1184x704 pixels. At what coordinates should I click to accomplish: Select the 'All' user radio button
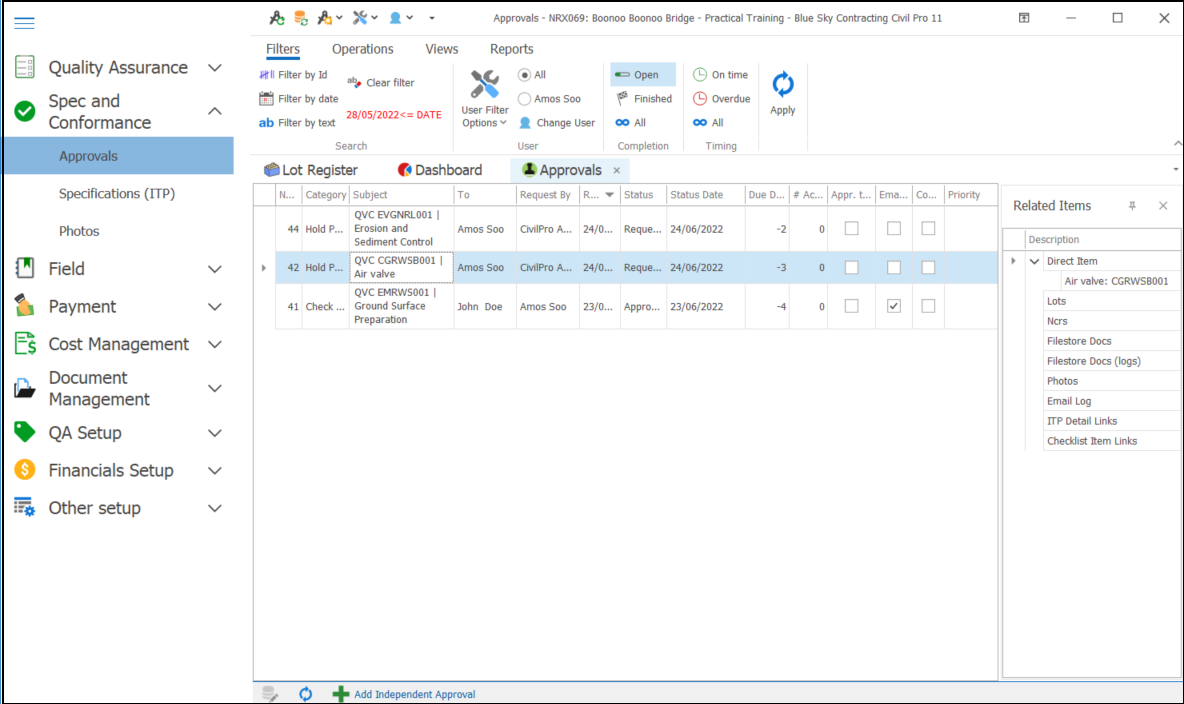pyautogui.click(x=525, y=75)
